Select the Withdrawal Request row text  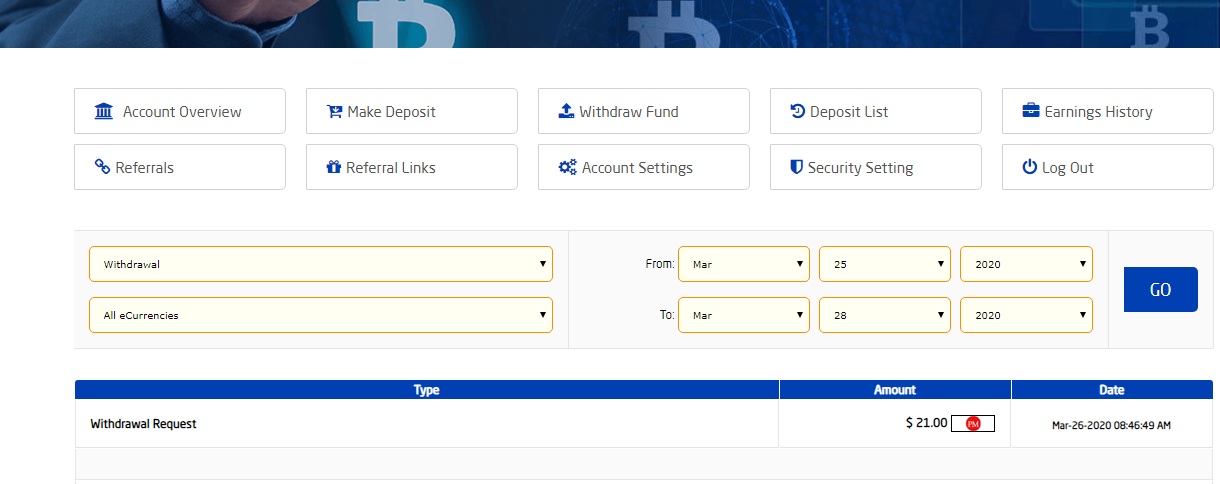[143, 424]
